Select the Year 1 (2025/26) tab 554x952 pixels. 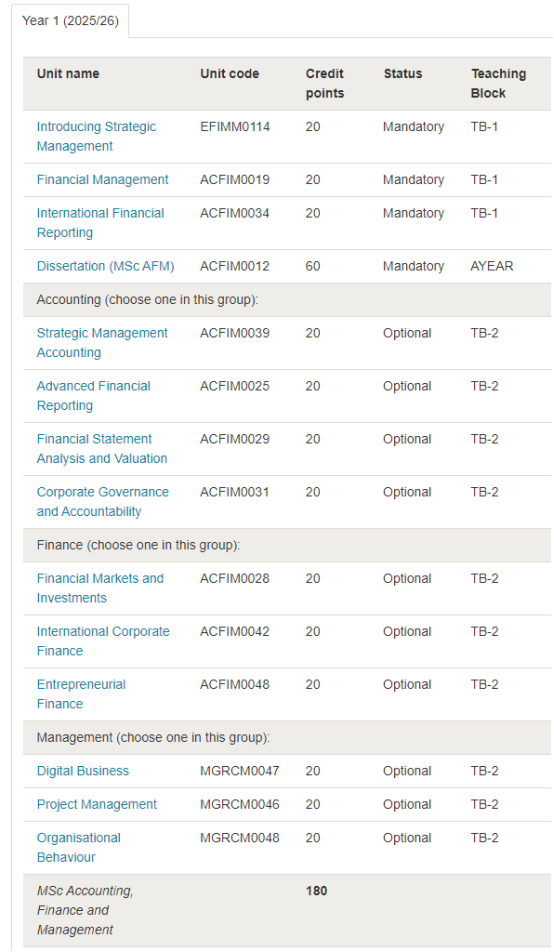click(70, 21)
